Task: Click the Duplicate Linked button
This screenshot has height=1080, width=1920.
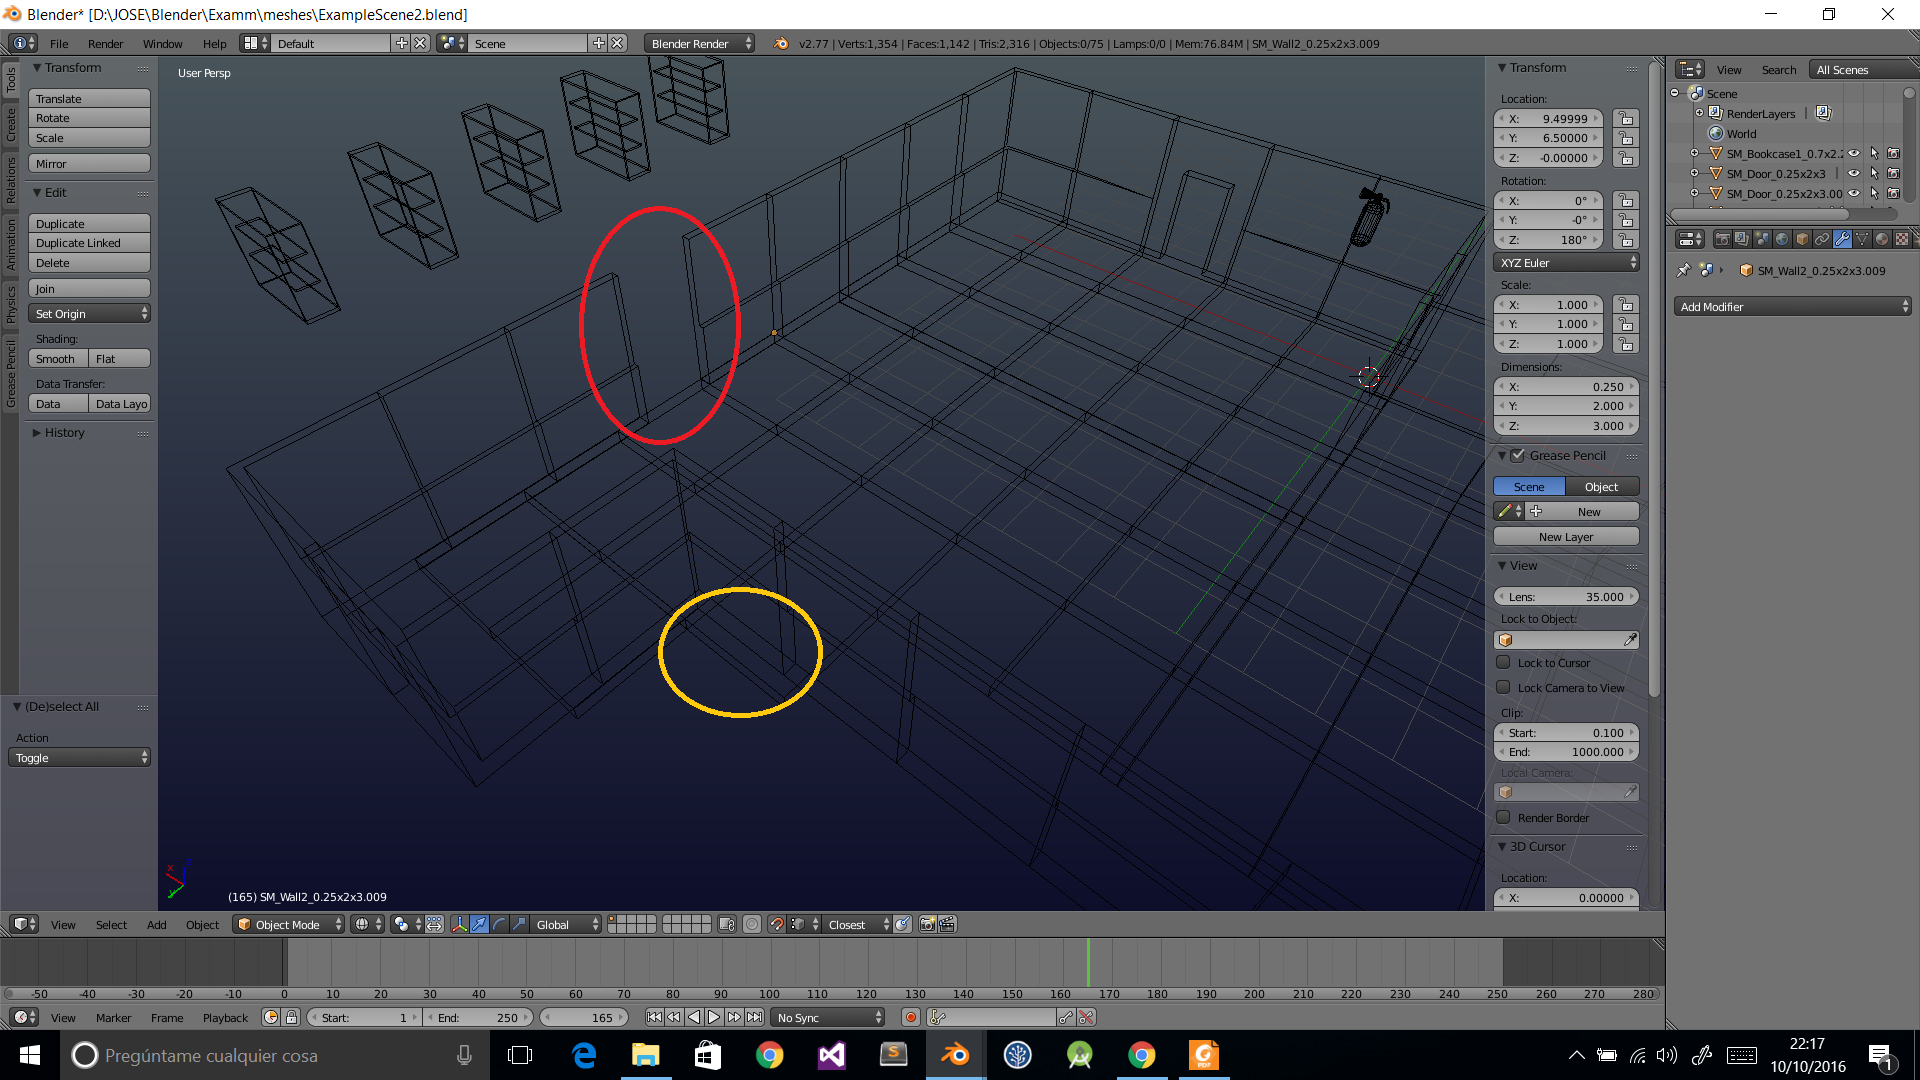Action: [89, 242]
